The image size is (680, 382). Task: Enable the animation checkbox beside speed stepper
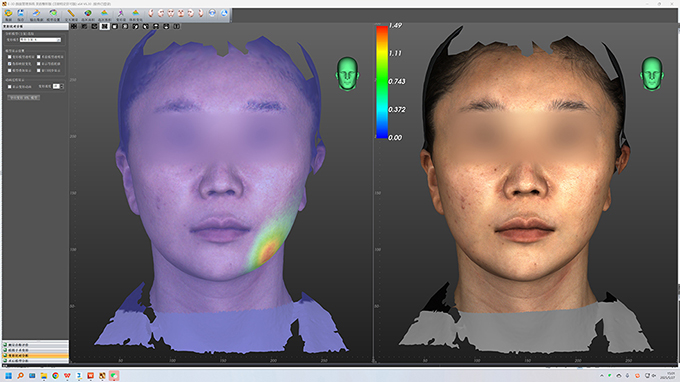tap(10, 87)
